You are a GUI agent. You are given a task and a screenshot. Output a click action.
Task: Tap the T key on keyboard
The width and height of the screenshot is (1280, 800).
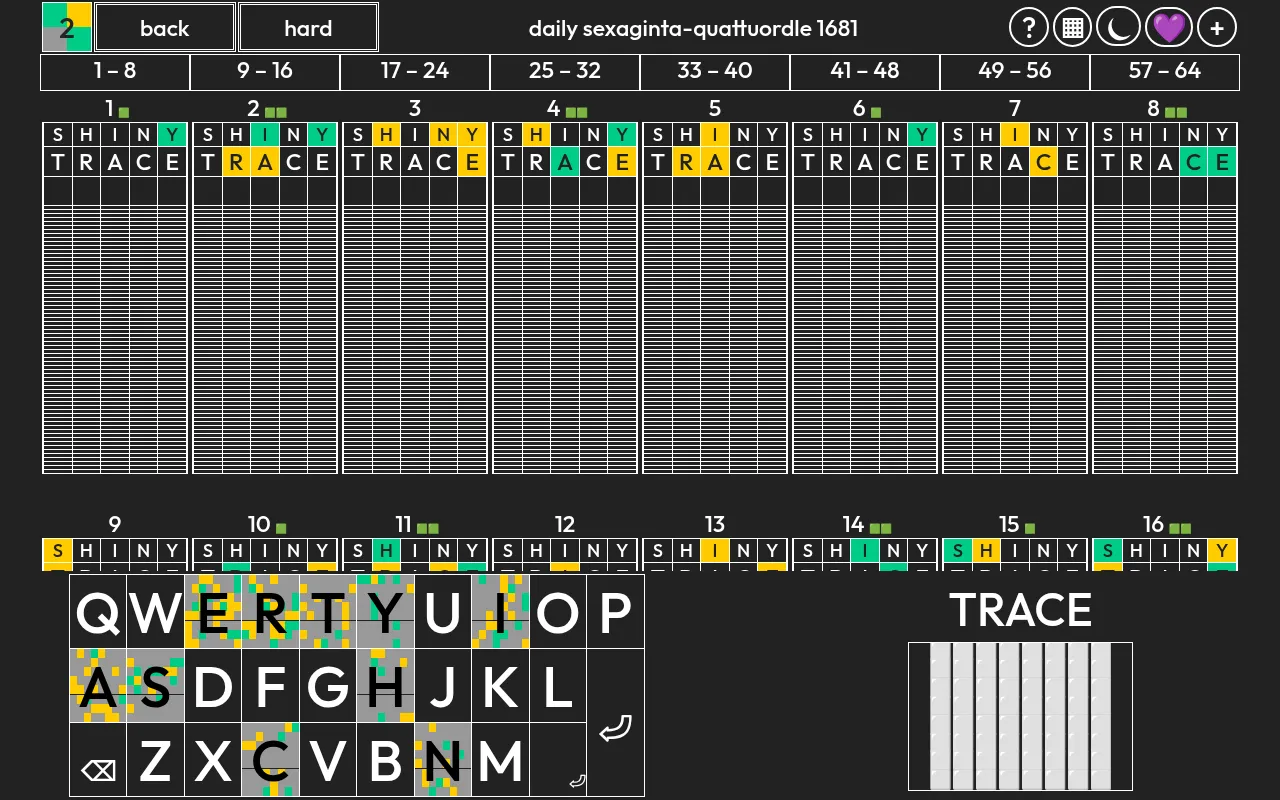click(x=328, y=612)
